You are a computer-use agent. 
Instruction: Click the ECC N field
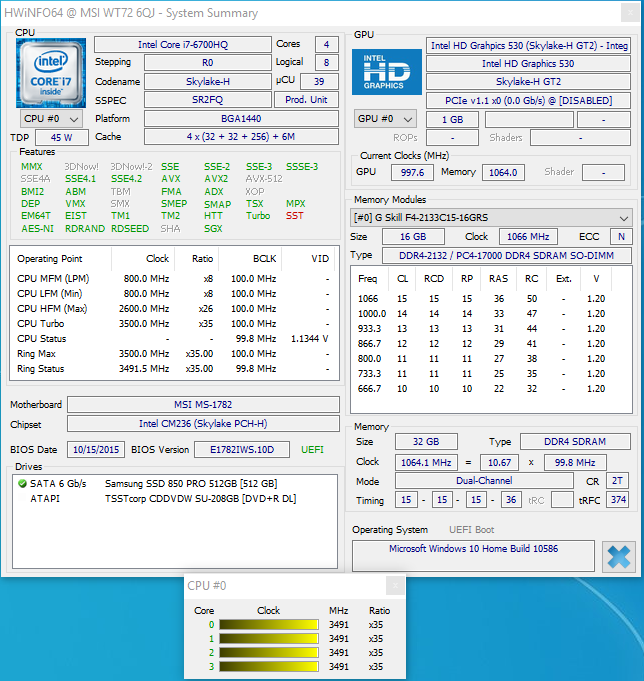click(x=621, y=237)
